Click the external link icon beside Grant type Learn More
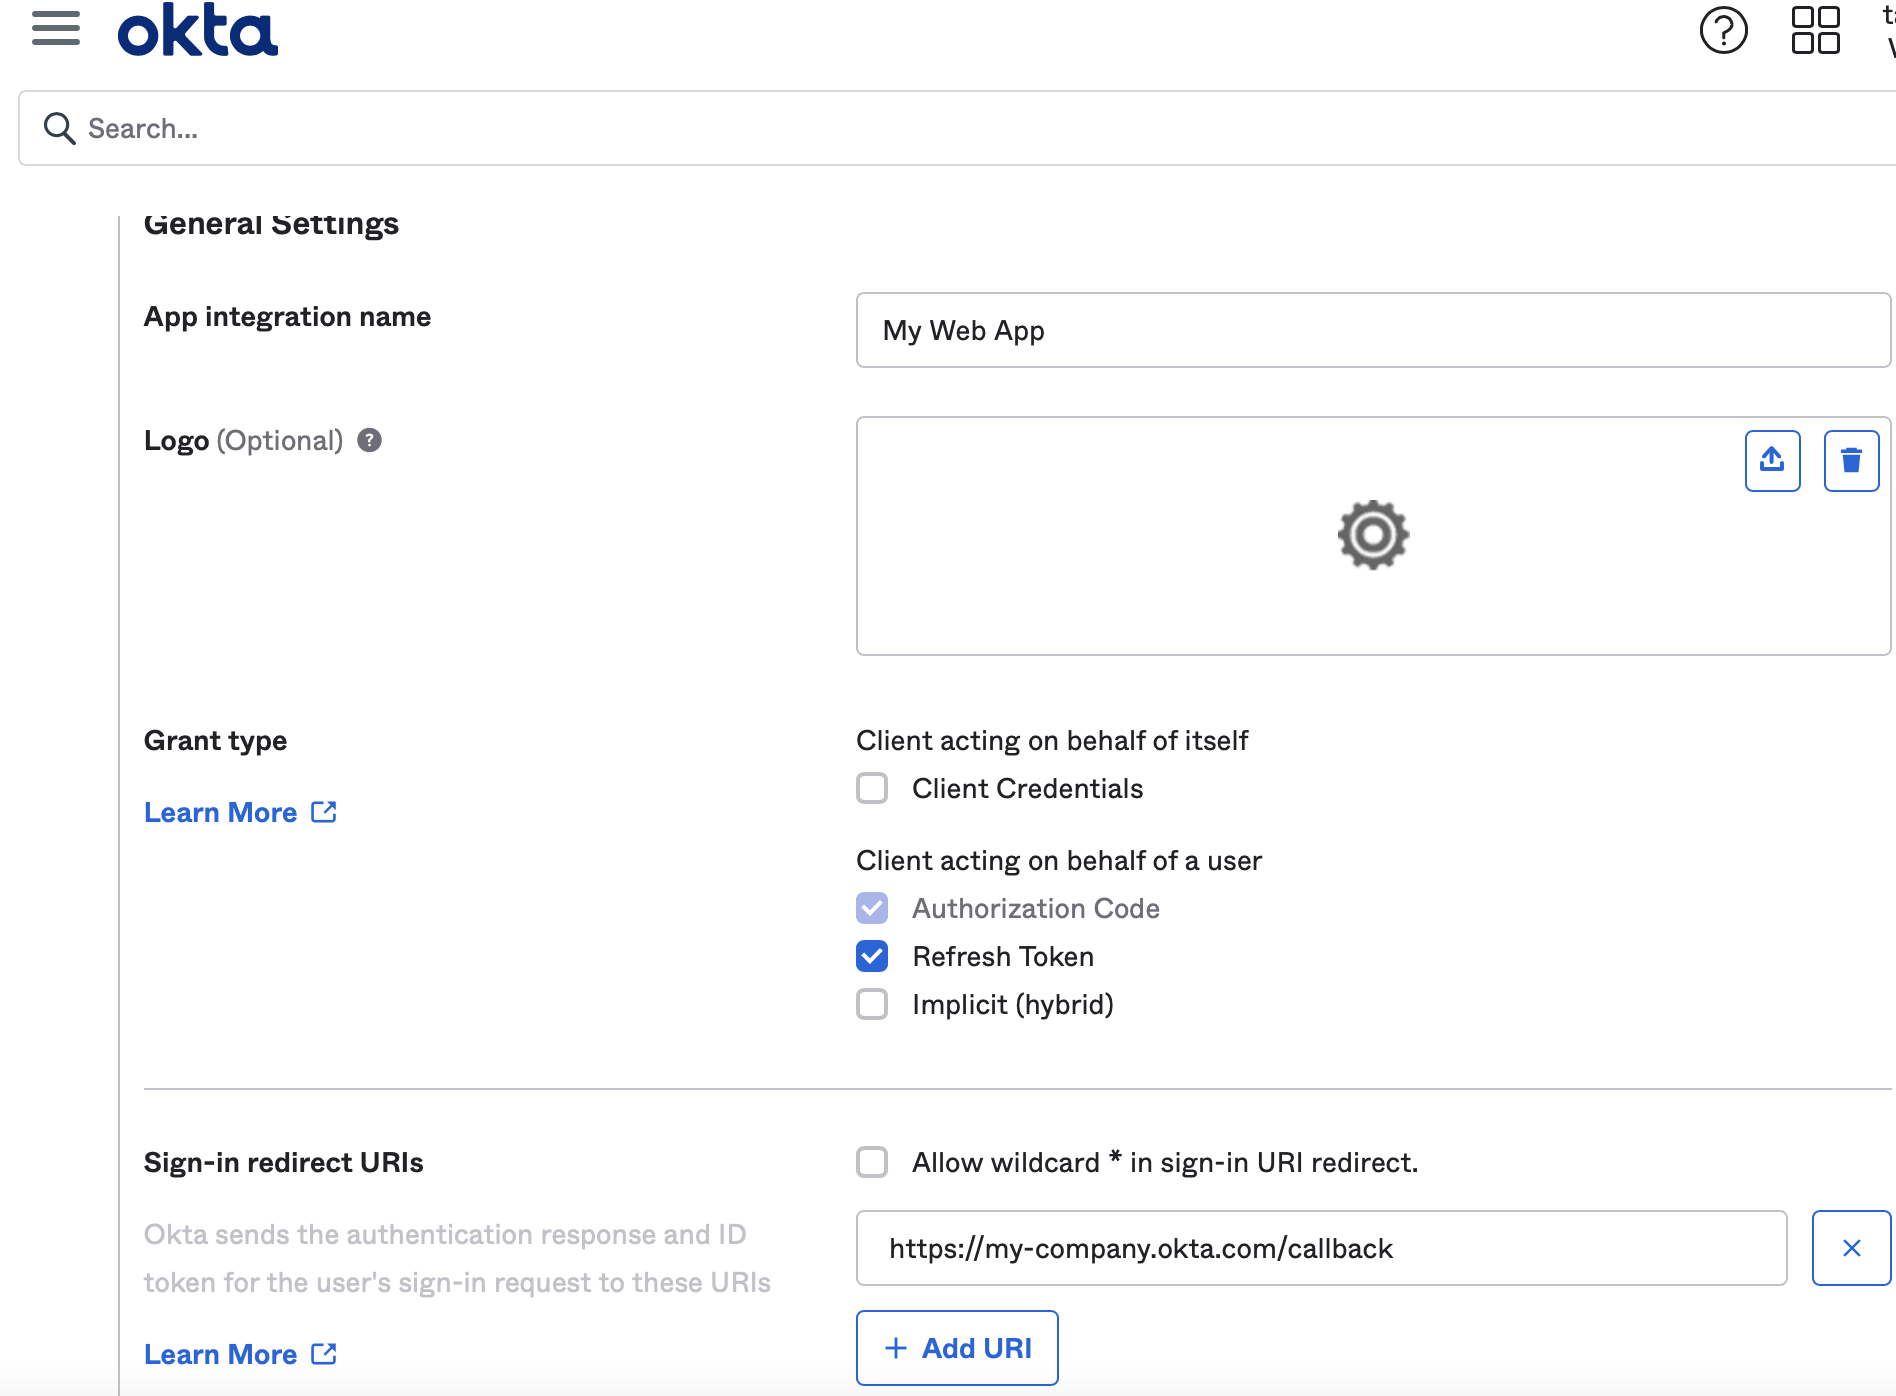1896x1396 pixels. tap(323, 811)
